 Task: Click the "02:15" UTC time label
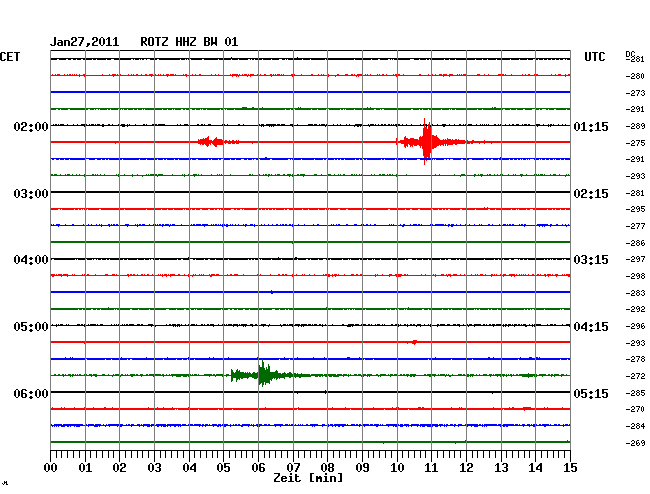(x=591, y=194)
